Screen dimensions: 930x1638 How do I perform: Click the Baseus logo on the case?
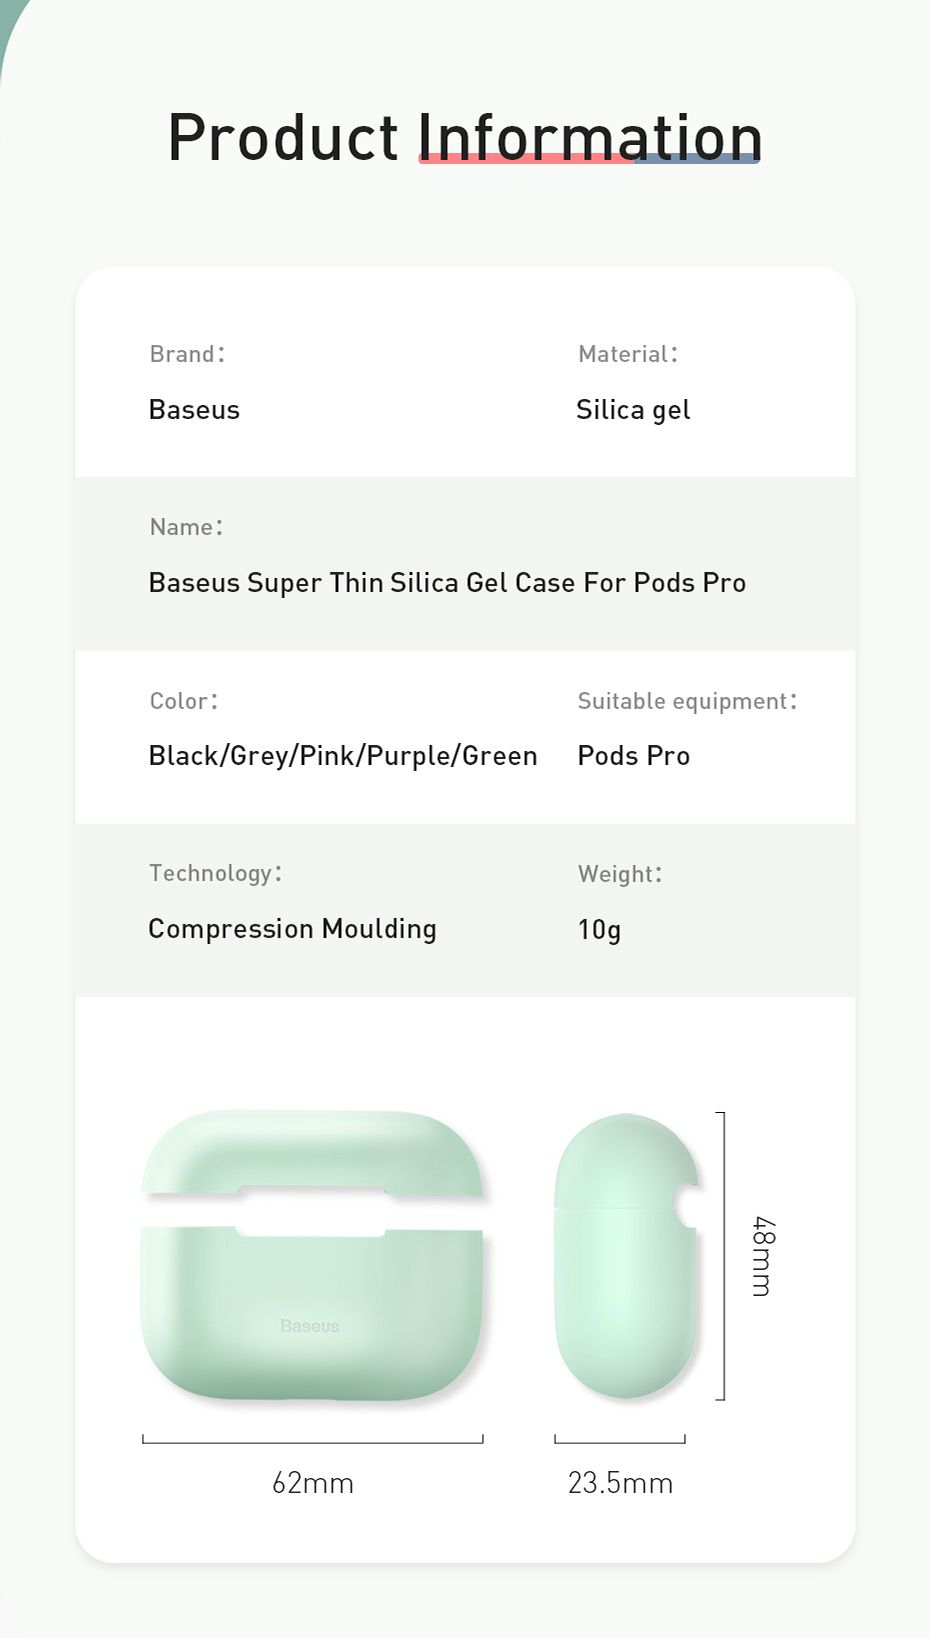point(310,1326)
